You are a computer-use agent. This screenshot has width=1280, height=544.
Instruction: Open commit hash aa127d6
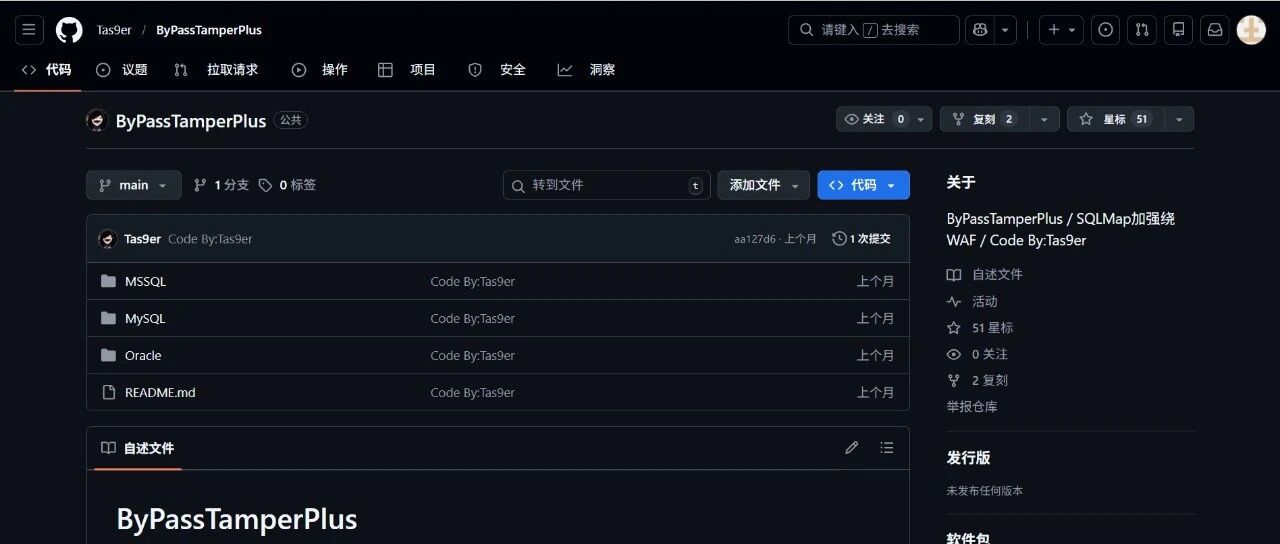(x=755, y=239)
